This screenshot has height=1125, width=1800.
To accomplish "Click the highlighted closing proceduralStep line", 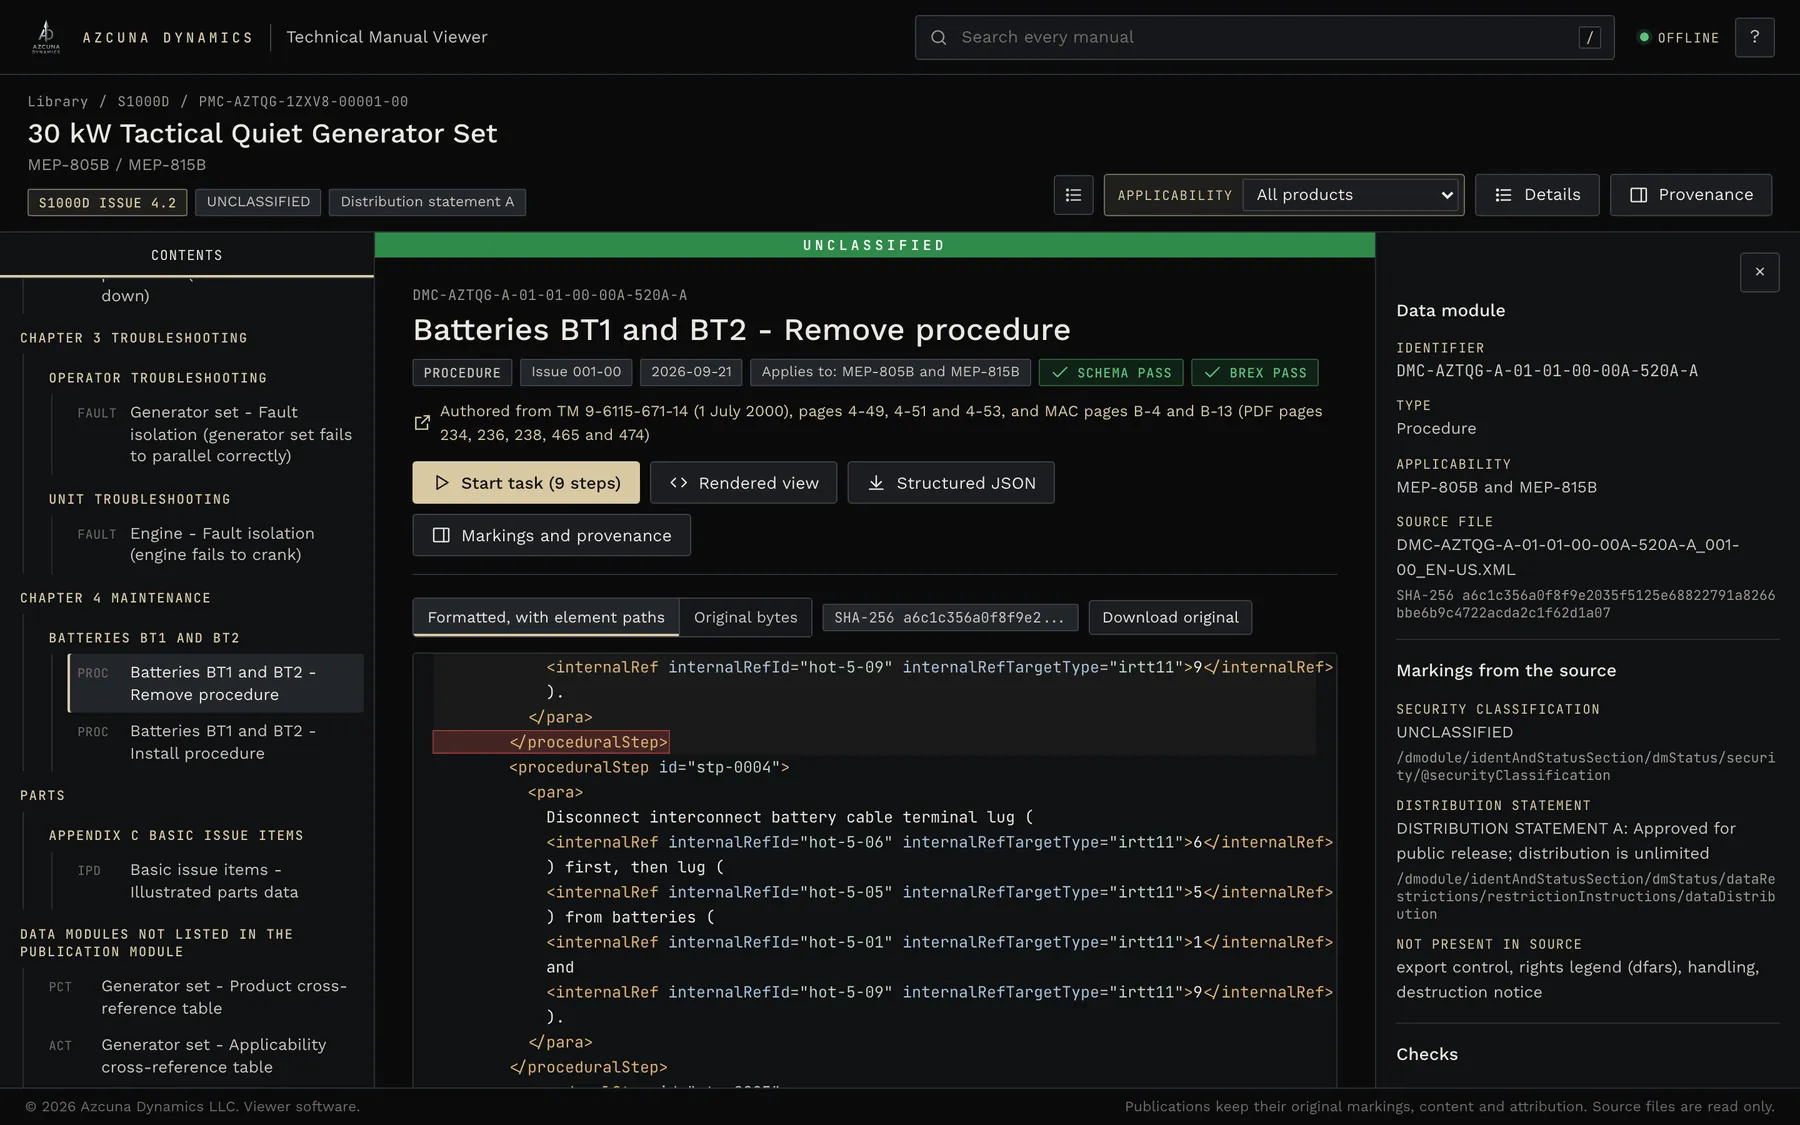I will (551, 742).
